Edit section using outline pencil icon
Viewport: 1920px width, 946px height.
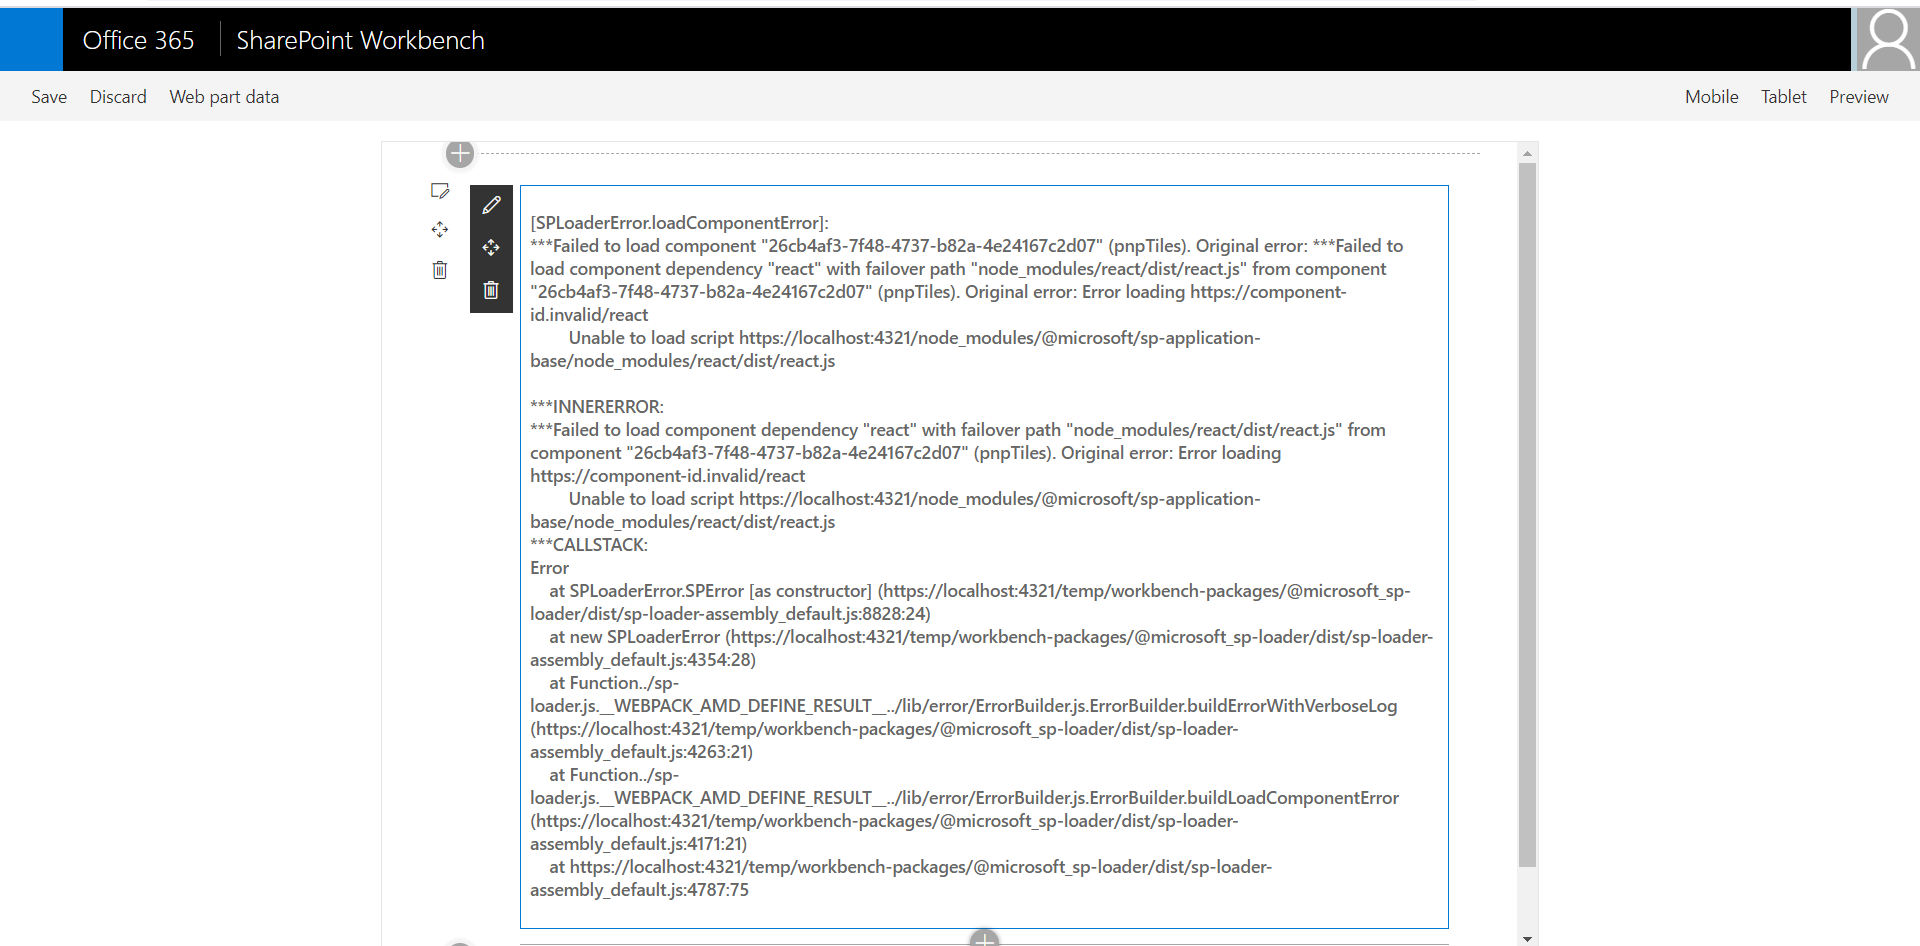[x=440, y=191]
